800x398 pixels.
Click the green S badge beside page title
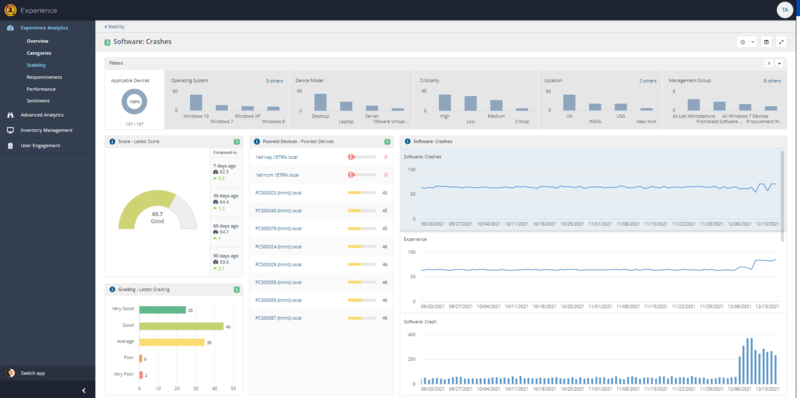107,42
